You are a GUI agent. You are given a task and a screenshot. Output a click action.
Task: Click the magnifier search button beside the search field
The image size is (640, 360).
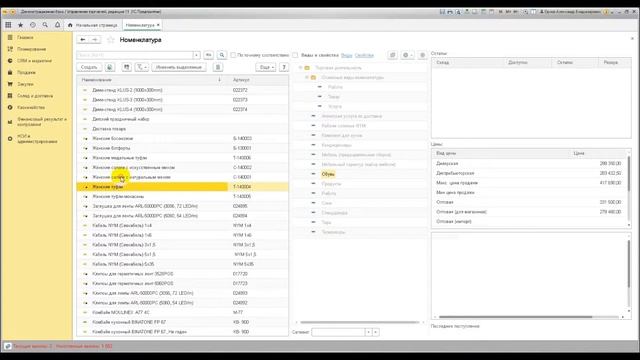pyautogui.click(x=222, y=55)
